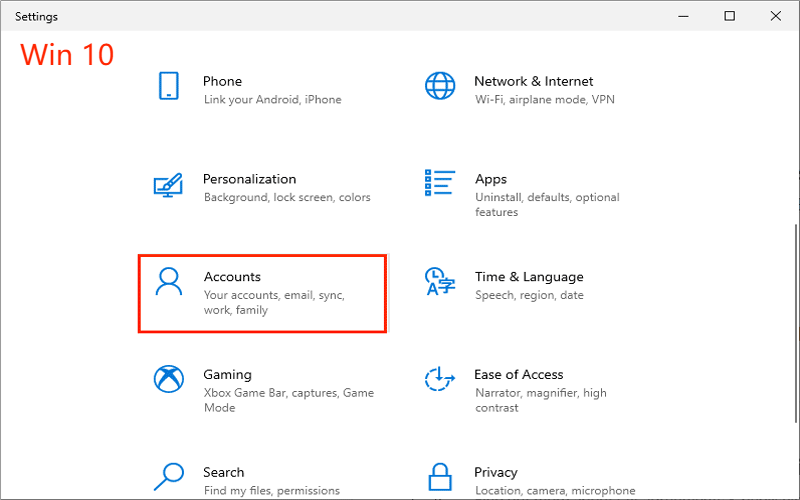
Task: Click the Time & Language clock icon
Action: pos(440,282)
